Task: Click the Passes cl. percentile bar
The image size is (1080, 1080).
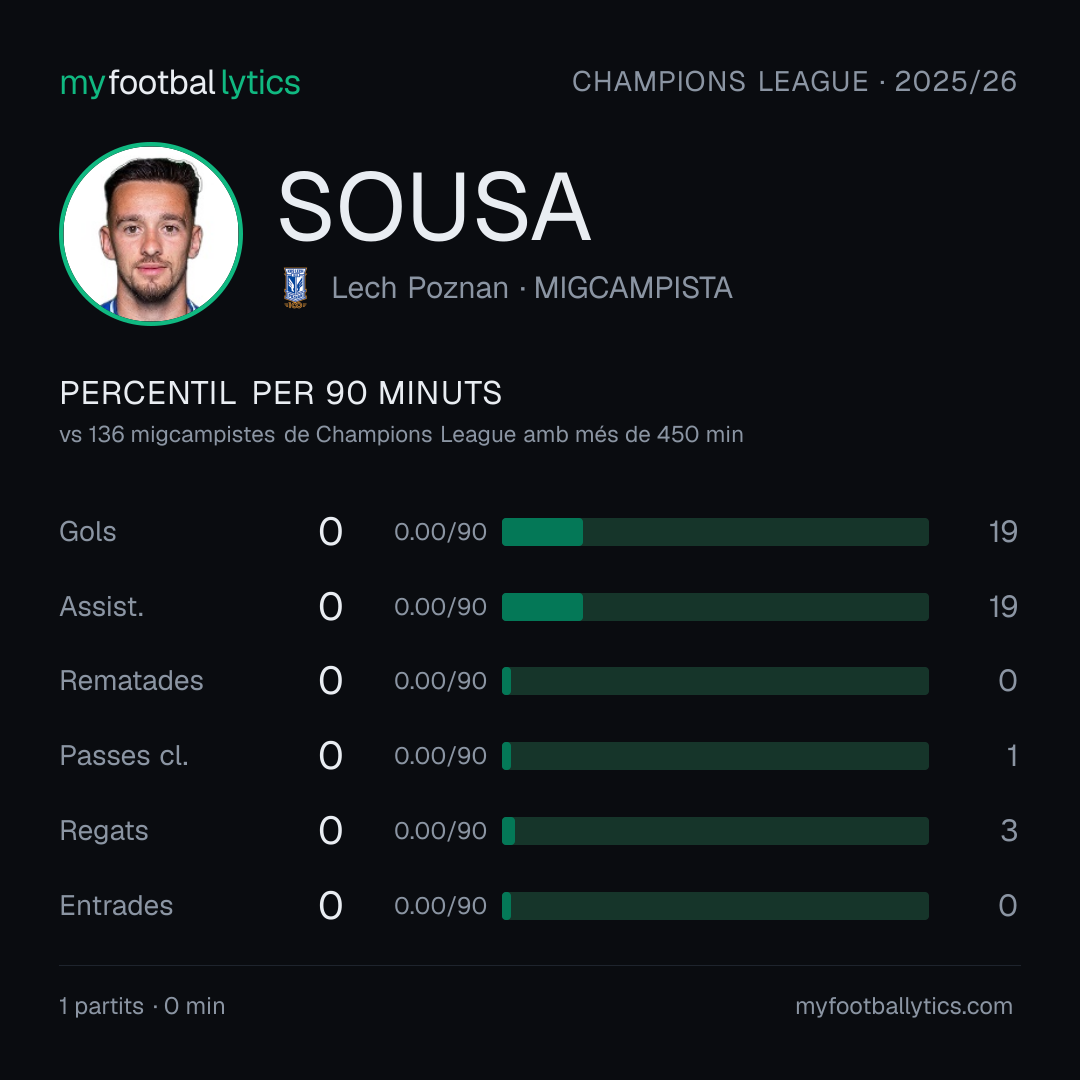Action: [x=715, y=756]
